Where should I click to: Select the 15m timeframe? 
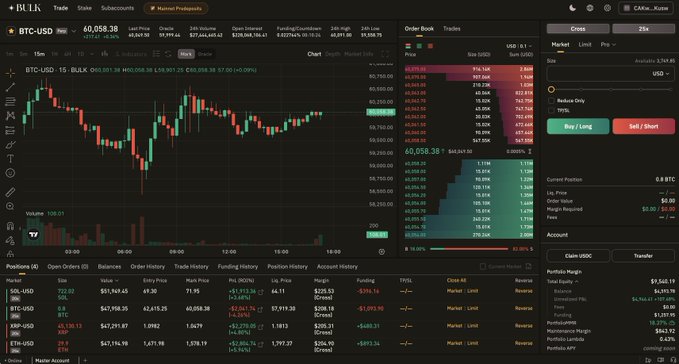point(39,54)
